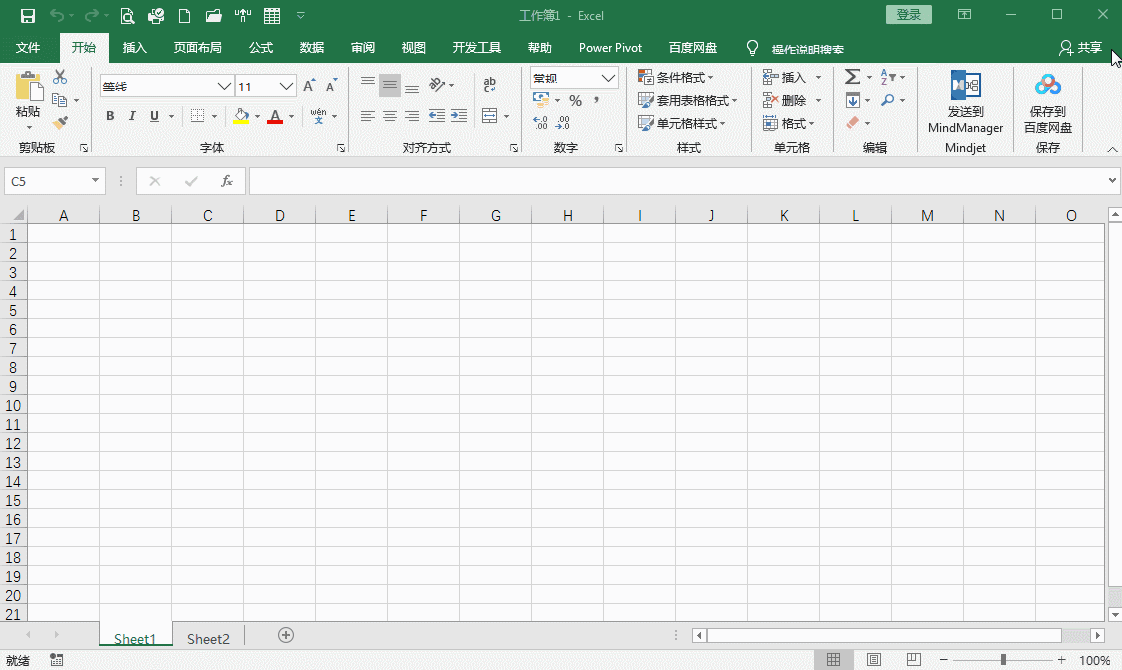The height and width of the screenshot is (670, 1122).
Task: Decrease font size with the smaller A
Action: tap(331, 86)
